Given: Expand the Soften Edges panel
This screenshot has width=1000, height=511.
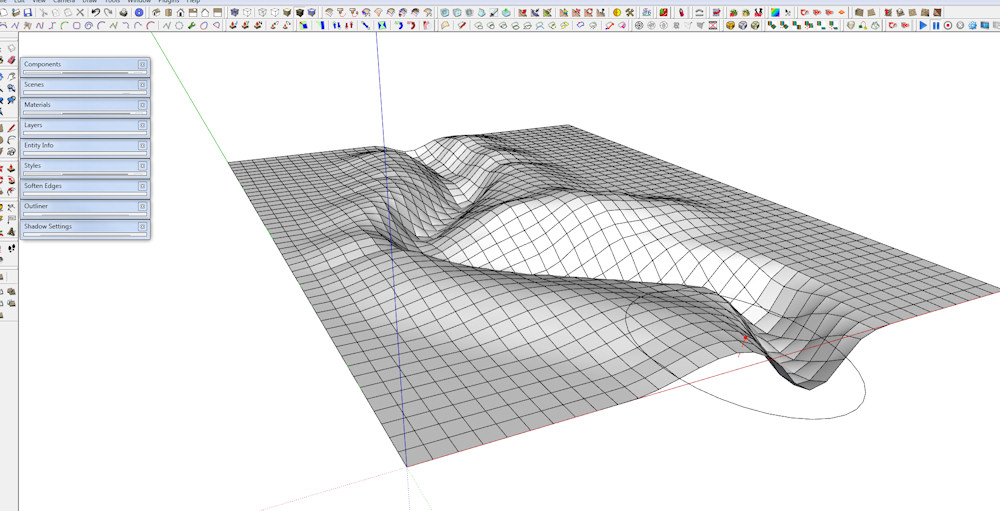Looking at the screenshot, I should click(85, 186).
